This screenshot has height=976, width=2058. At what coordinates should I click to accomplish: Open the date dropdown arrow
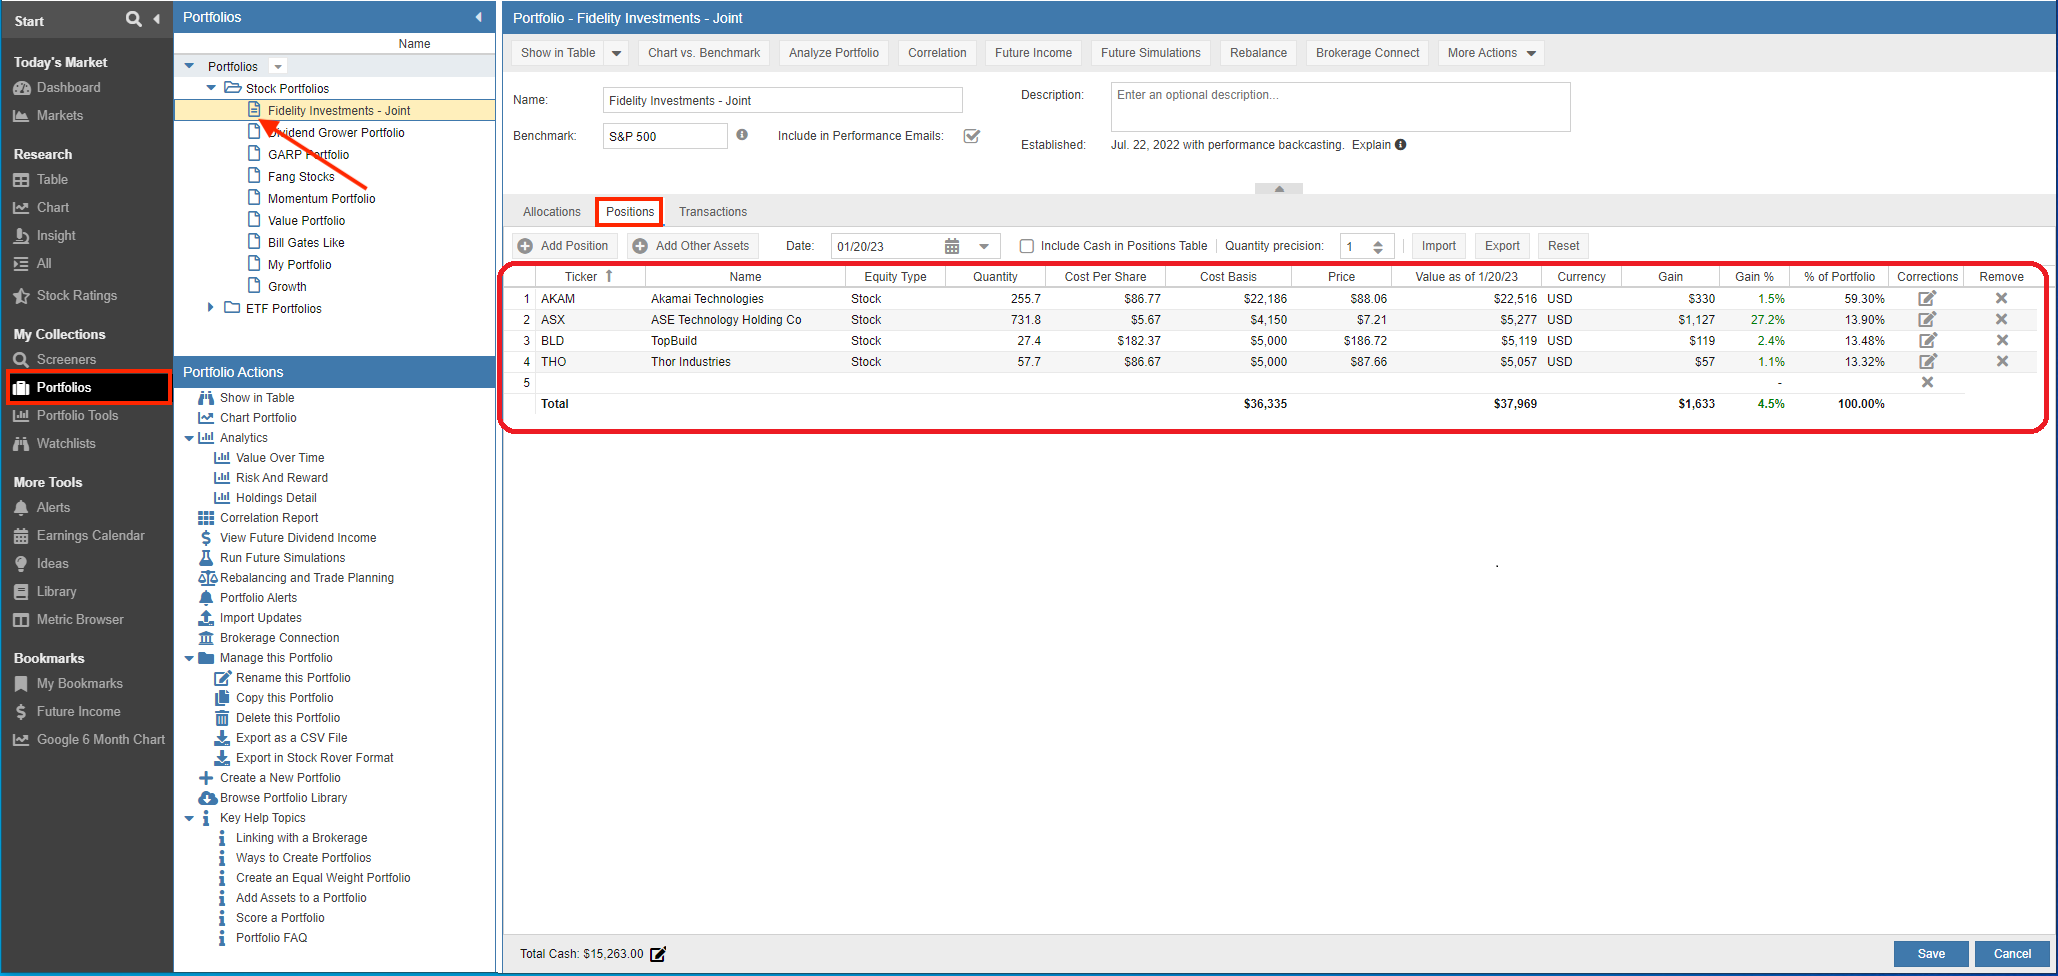[x=984, y=246]
